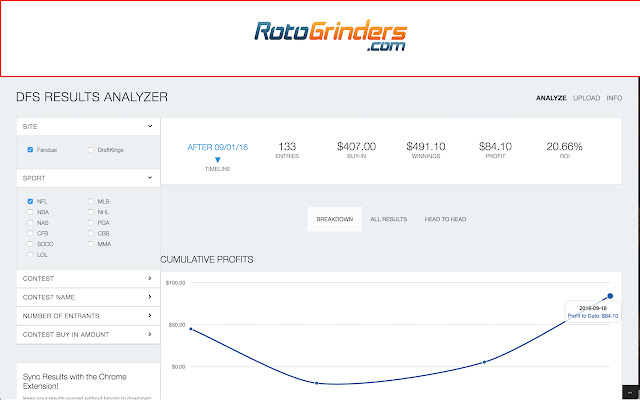Check the SOCC sport checkbox
This screenshot has width=640, height=400.
(x=30, y=244)
